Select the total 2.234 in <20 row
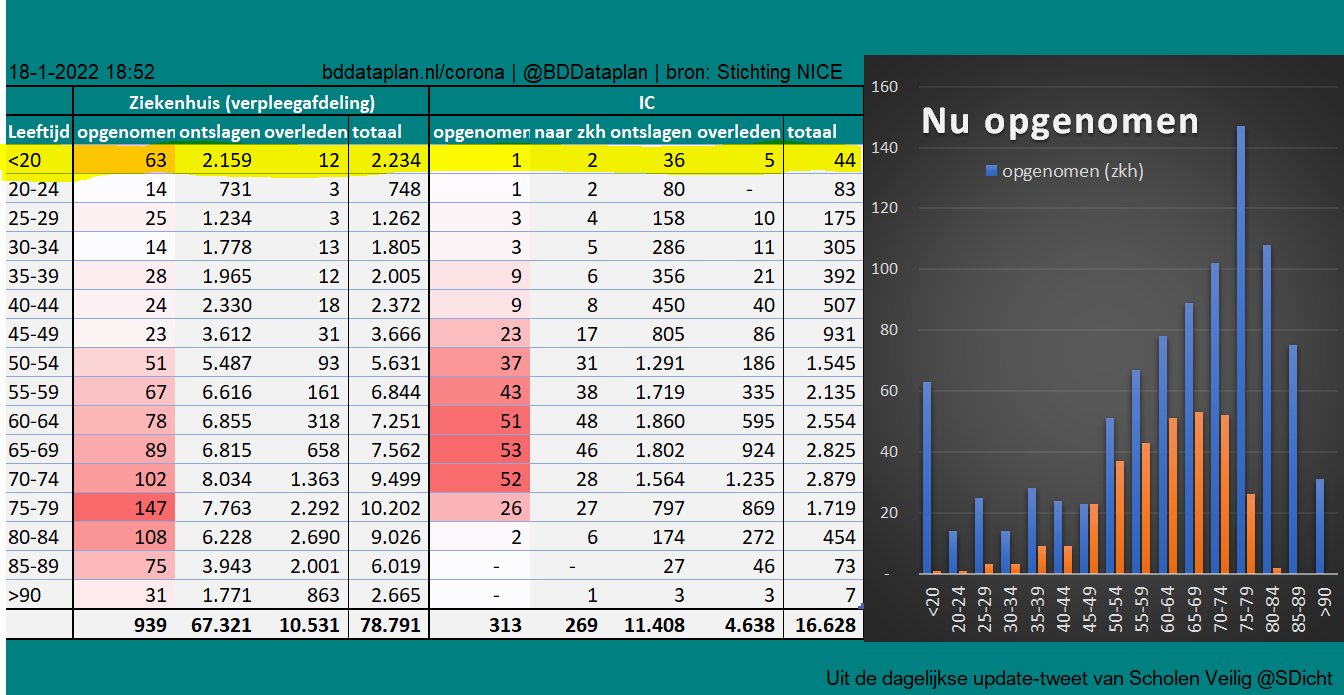Image resolution: width=1344 pixels, height=695 pixels. 398,160
